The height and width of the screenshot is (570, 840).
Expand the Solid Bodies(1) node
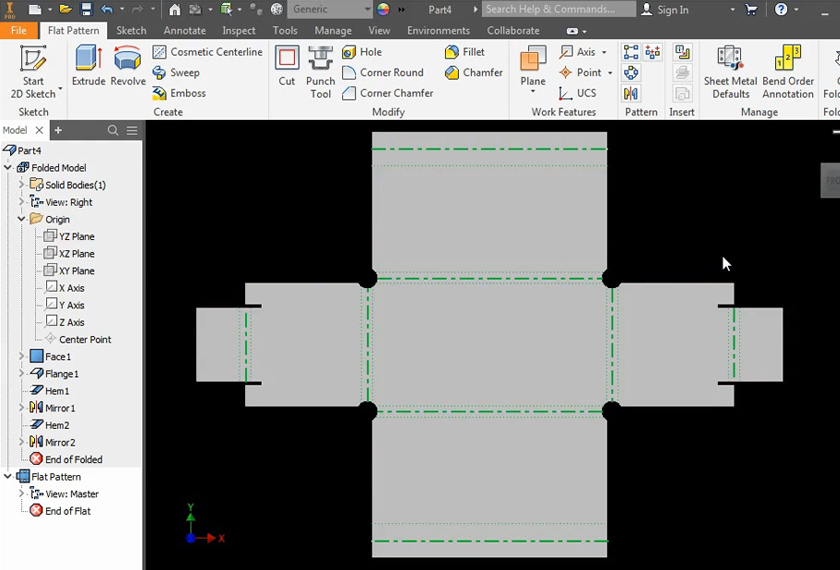22,185
